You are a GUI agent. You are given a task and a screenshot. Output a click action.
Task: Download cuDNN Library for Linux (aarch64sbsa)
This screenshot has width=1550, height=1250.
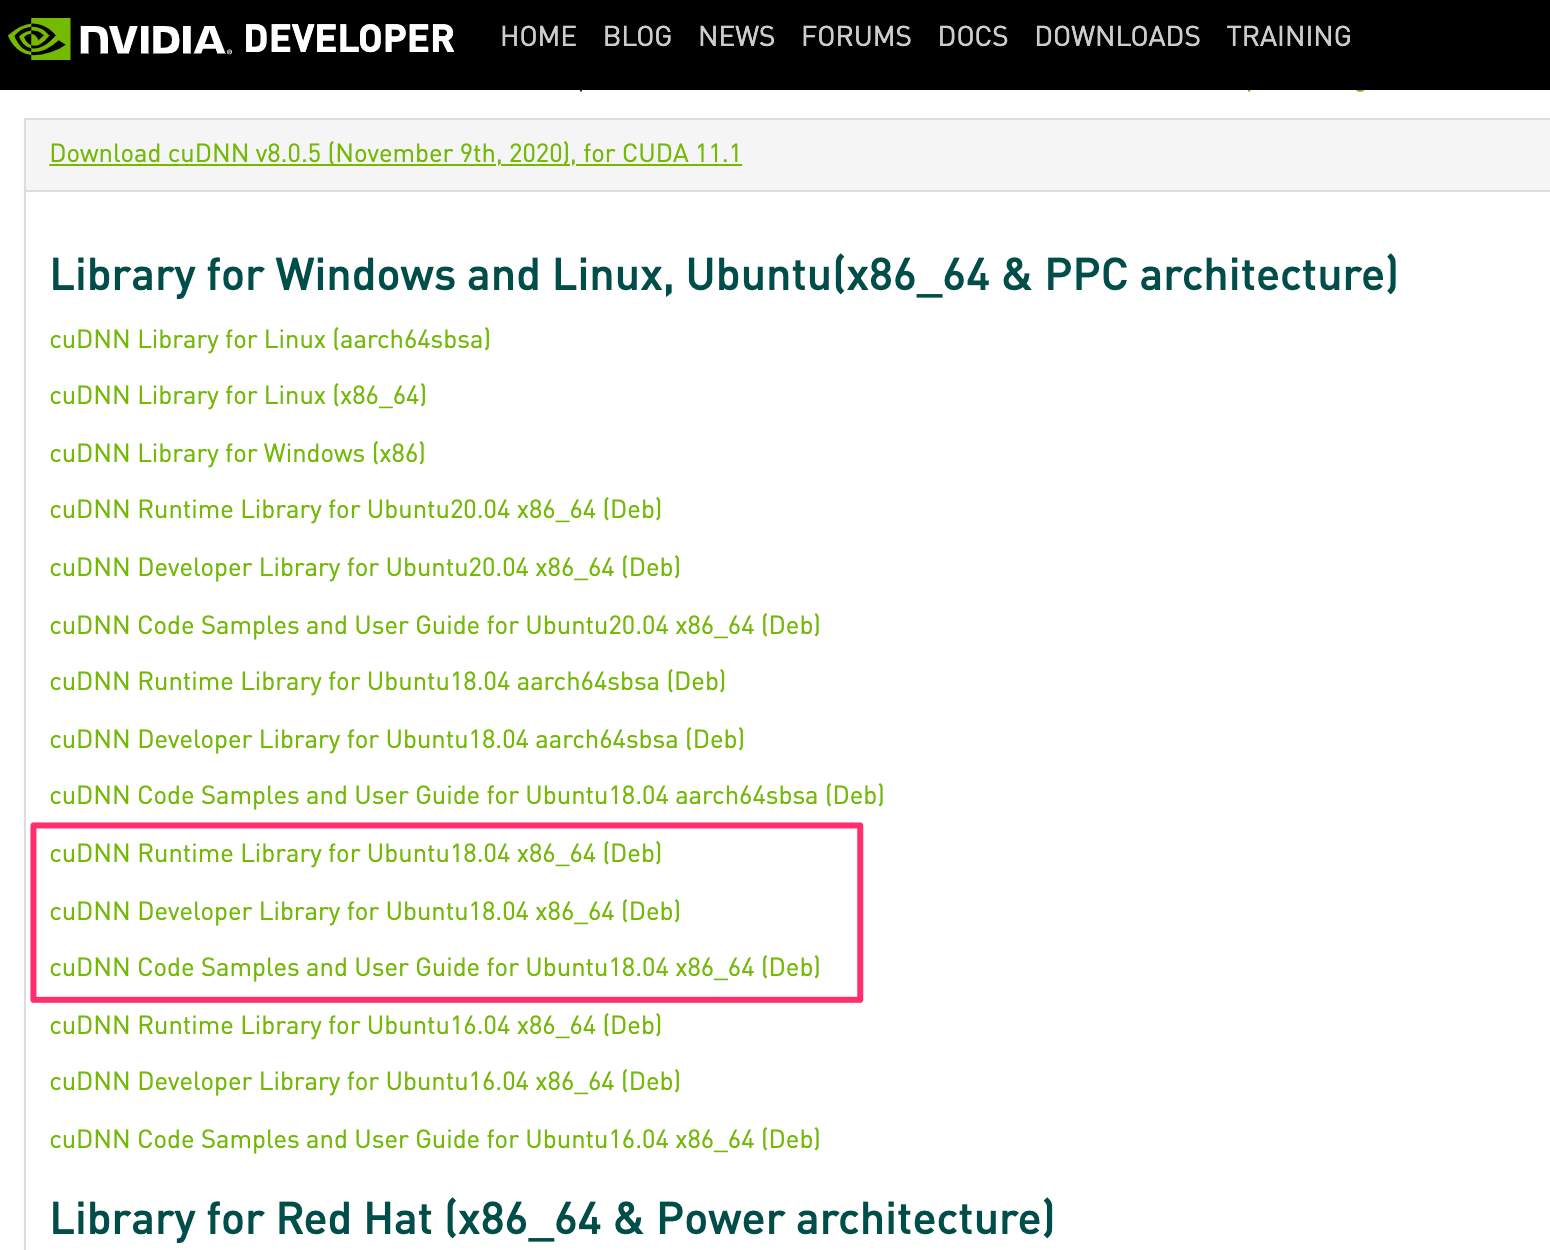(x=270, y=340)
